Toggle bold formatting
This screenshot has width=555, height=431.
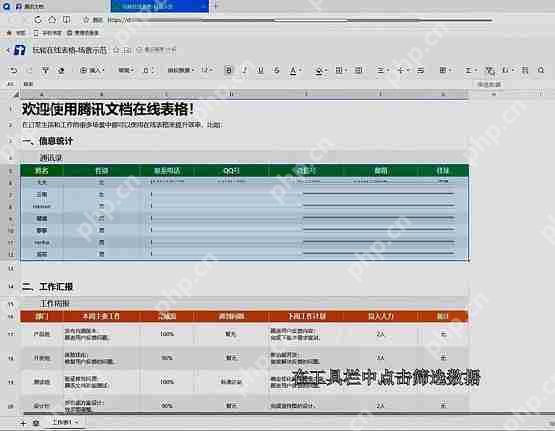(229, 70)
